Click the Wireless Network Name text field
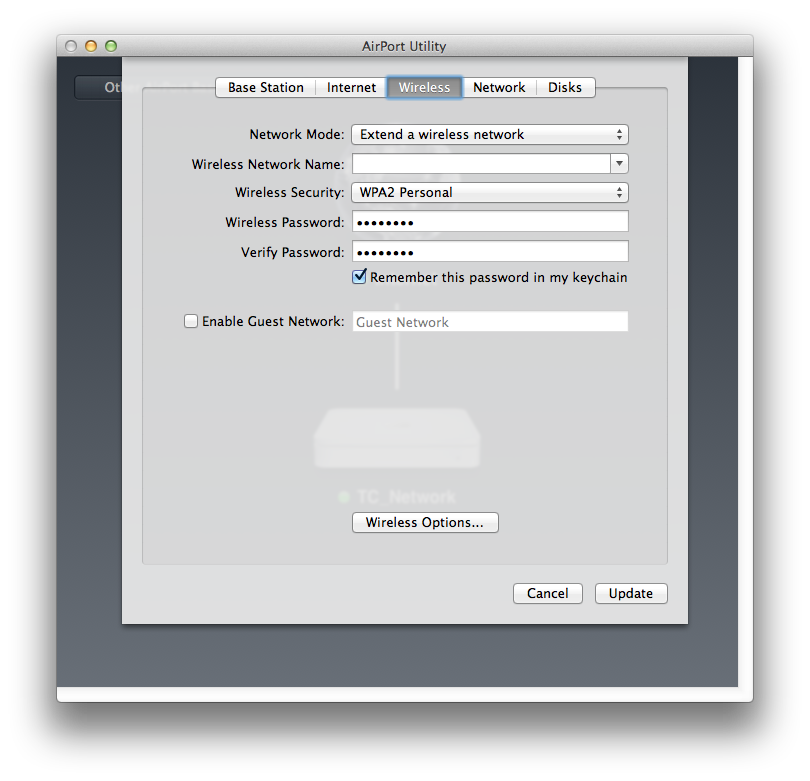 (x=481, y=164)
